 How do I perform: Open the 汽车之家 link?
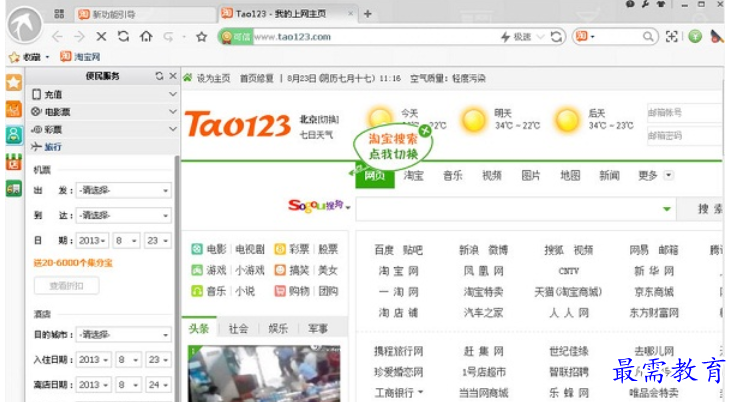pos(483,313)
